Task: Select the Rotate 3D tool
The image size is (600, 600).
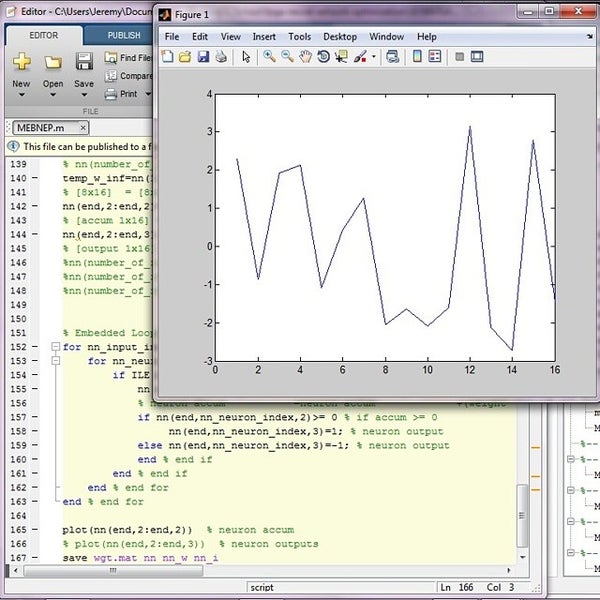Action: click(x=323, y=57)
